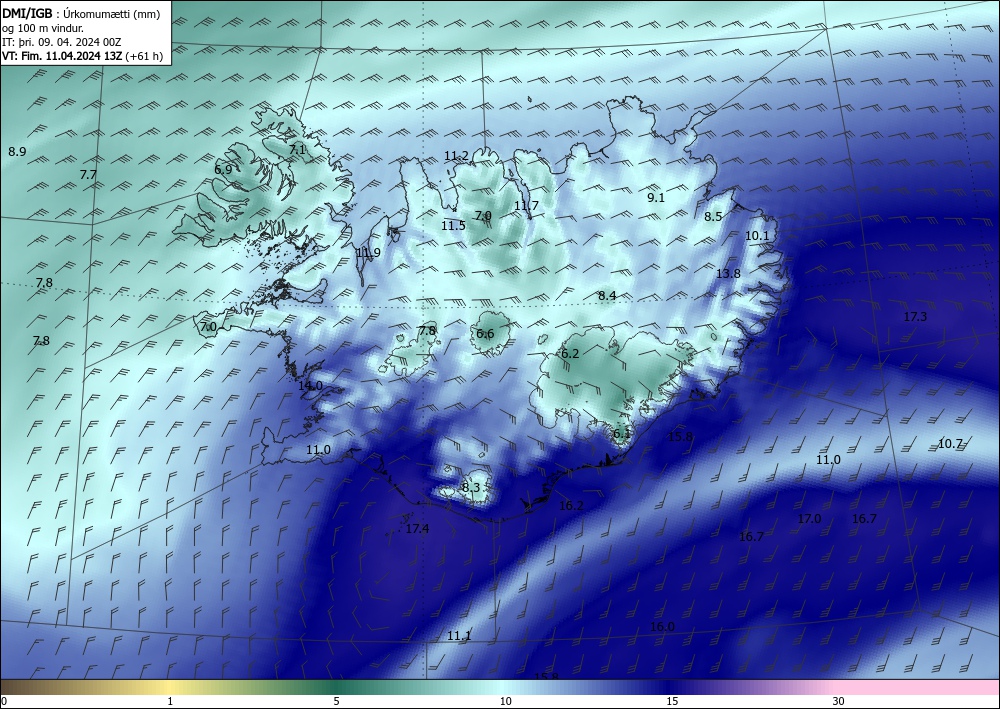Click the 11.9 value label
This screenshot has height=709, width=1000.
click(368, 252)
